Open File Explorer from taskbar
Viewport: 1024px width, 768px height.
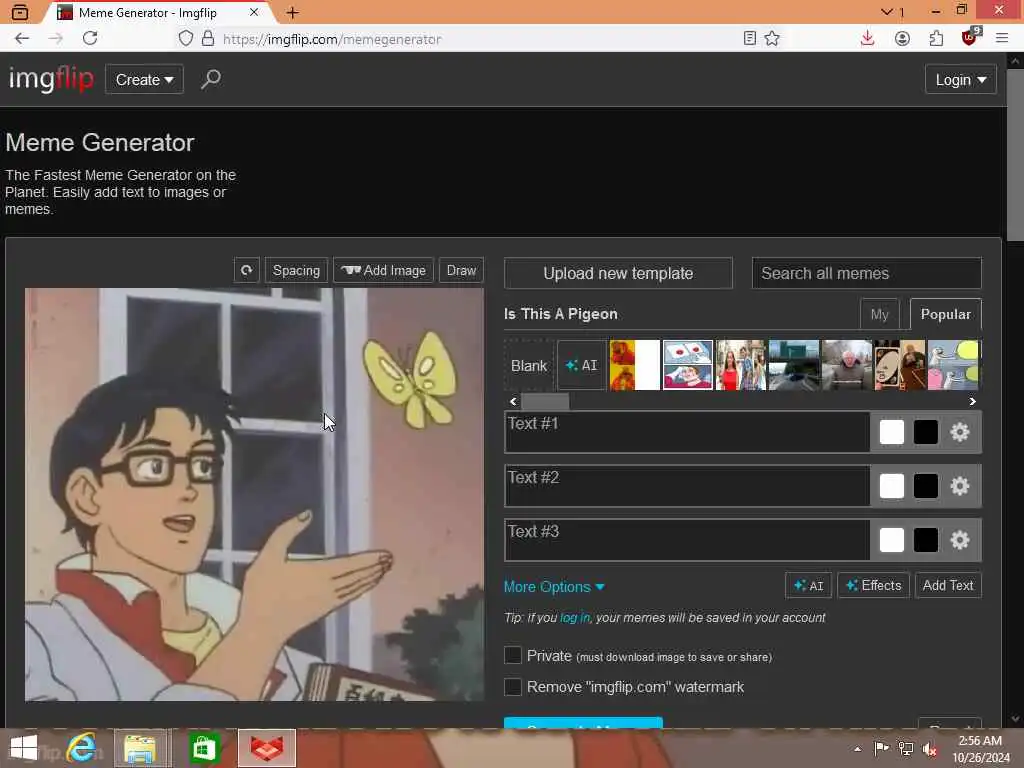[140, 748]
